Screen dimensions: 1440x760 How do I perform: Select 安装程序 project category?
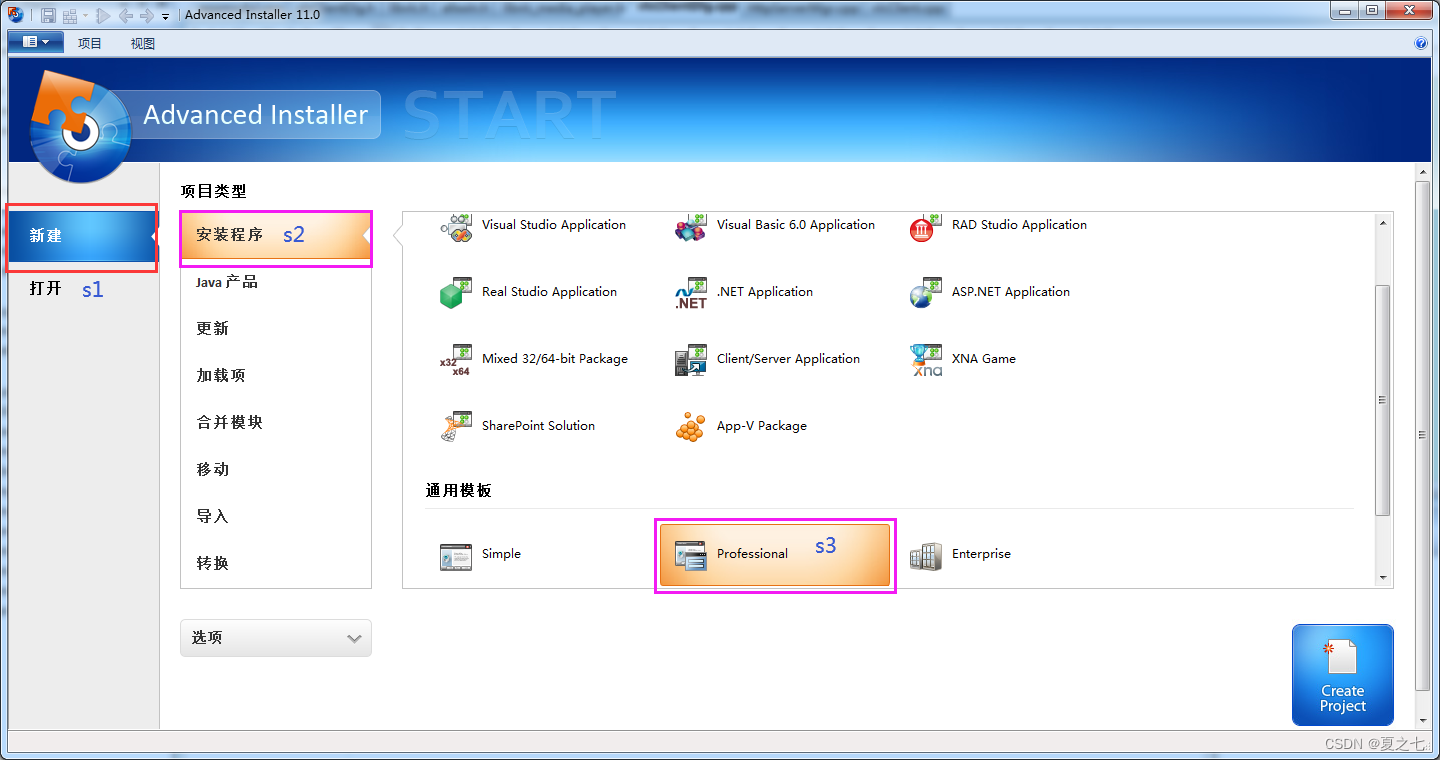point(276,235)
